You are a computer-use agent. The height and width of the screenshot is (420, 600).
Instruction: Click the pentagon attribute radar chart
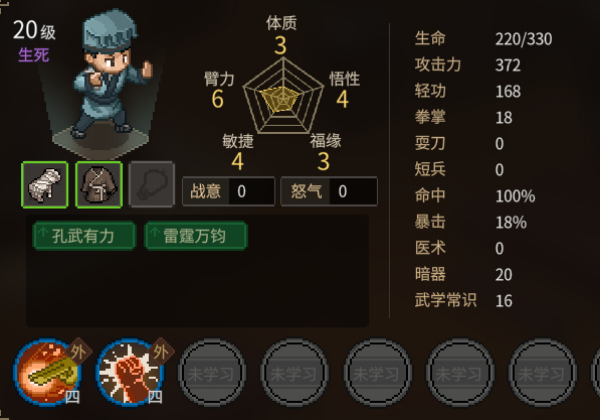(283, 96)
